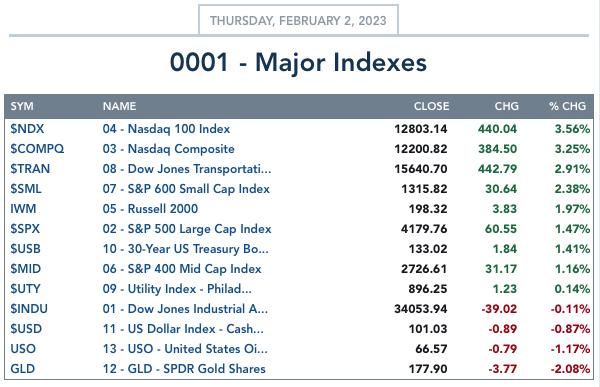Screen dimensions: 600x387
Task: Sort by the SYM column header
Action: 22,106
